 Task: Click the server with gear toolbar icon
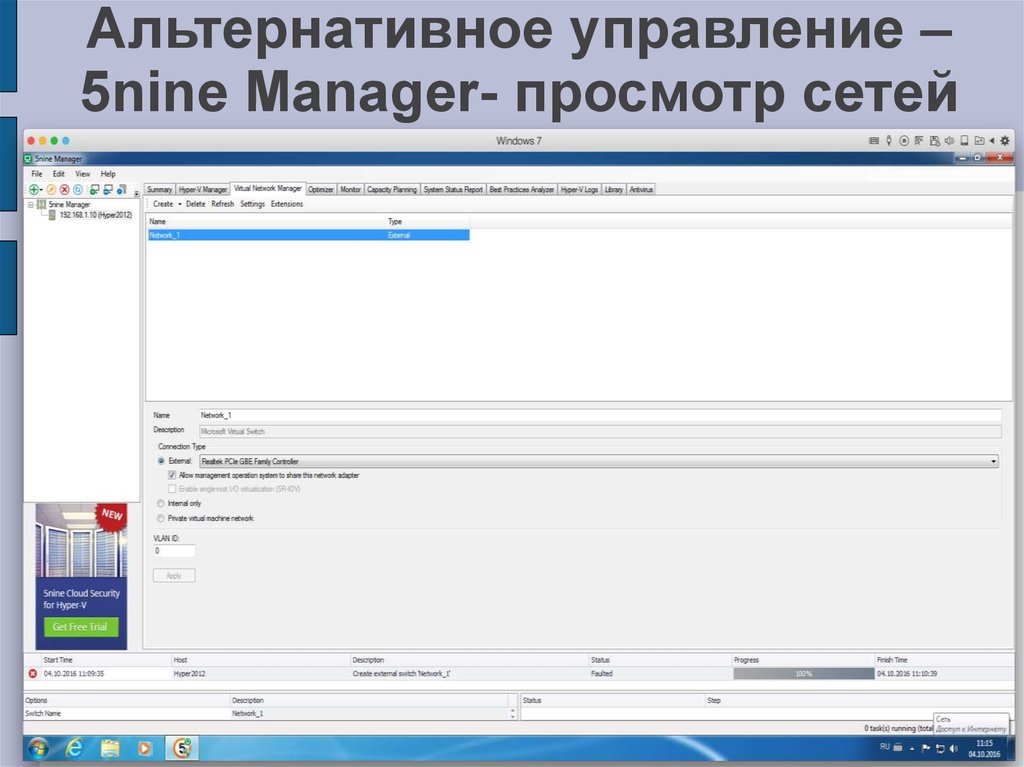[x=121, y=189]
